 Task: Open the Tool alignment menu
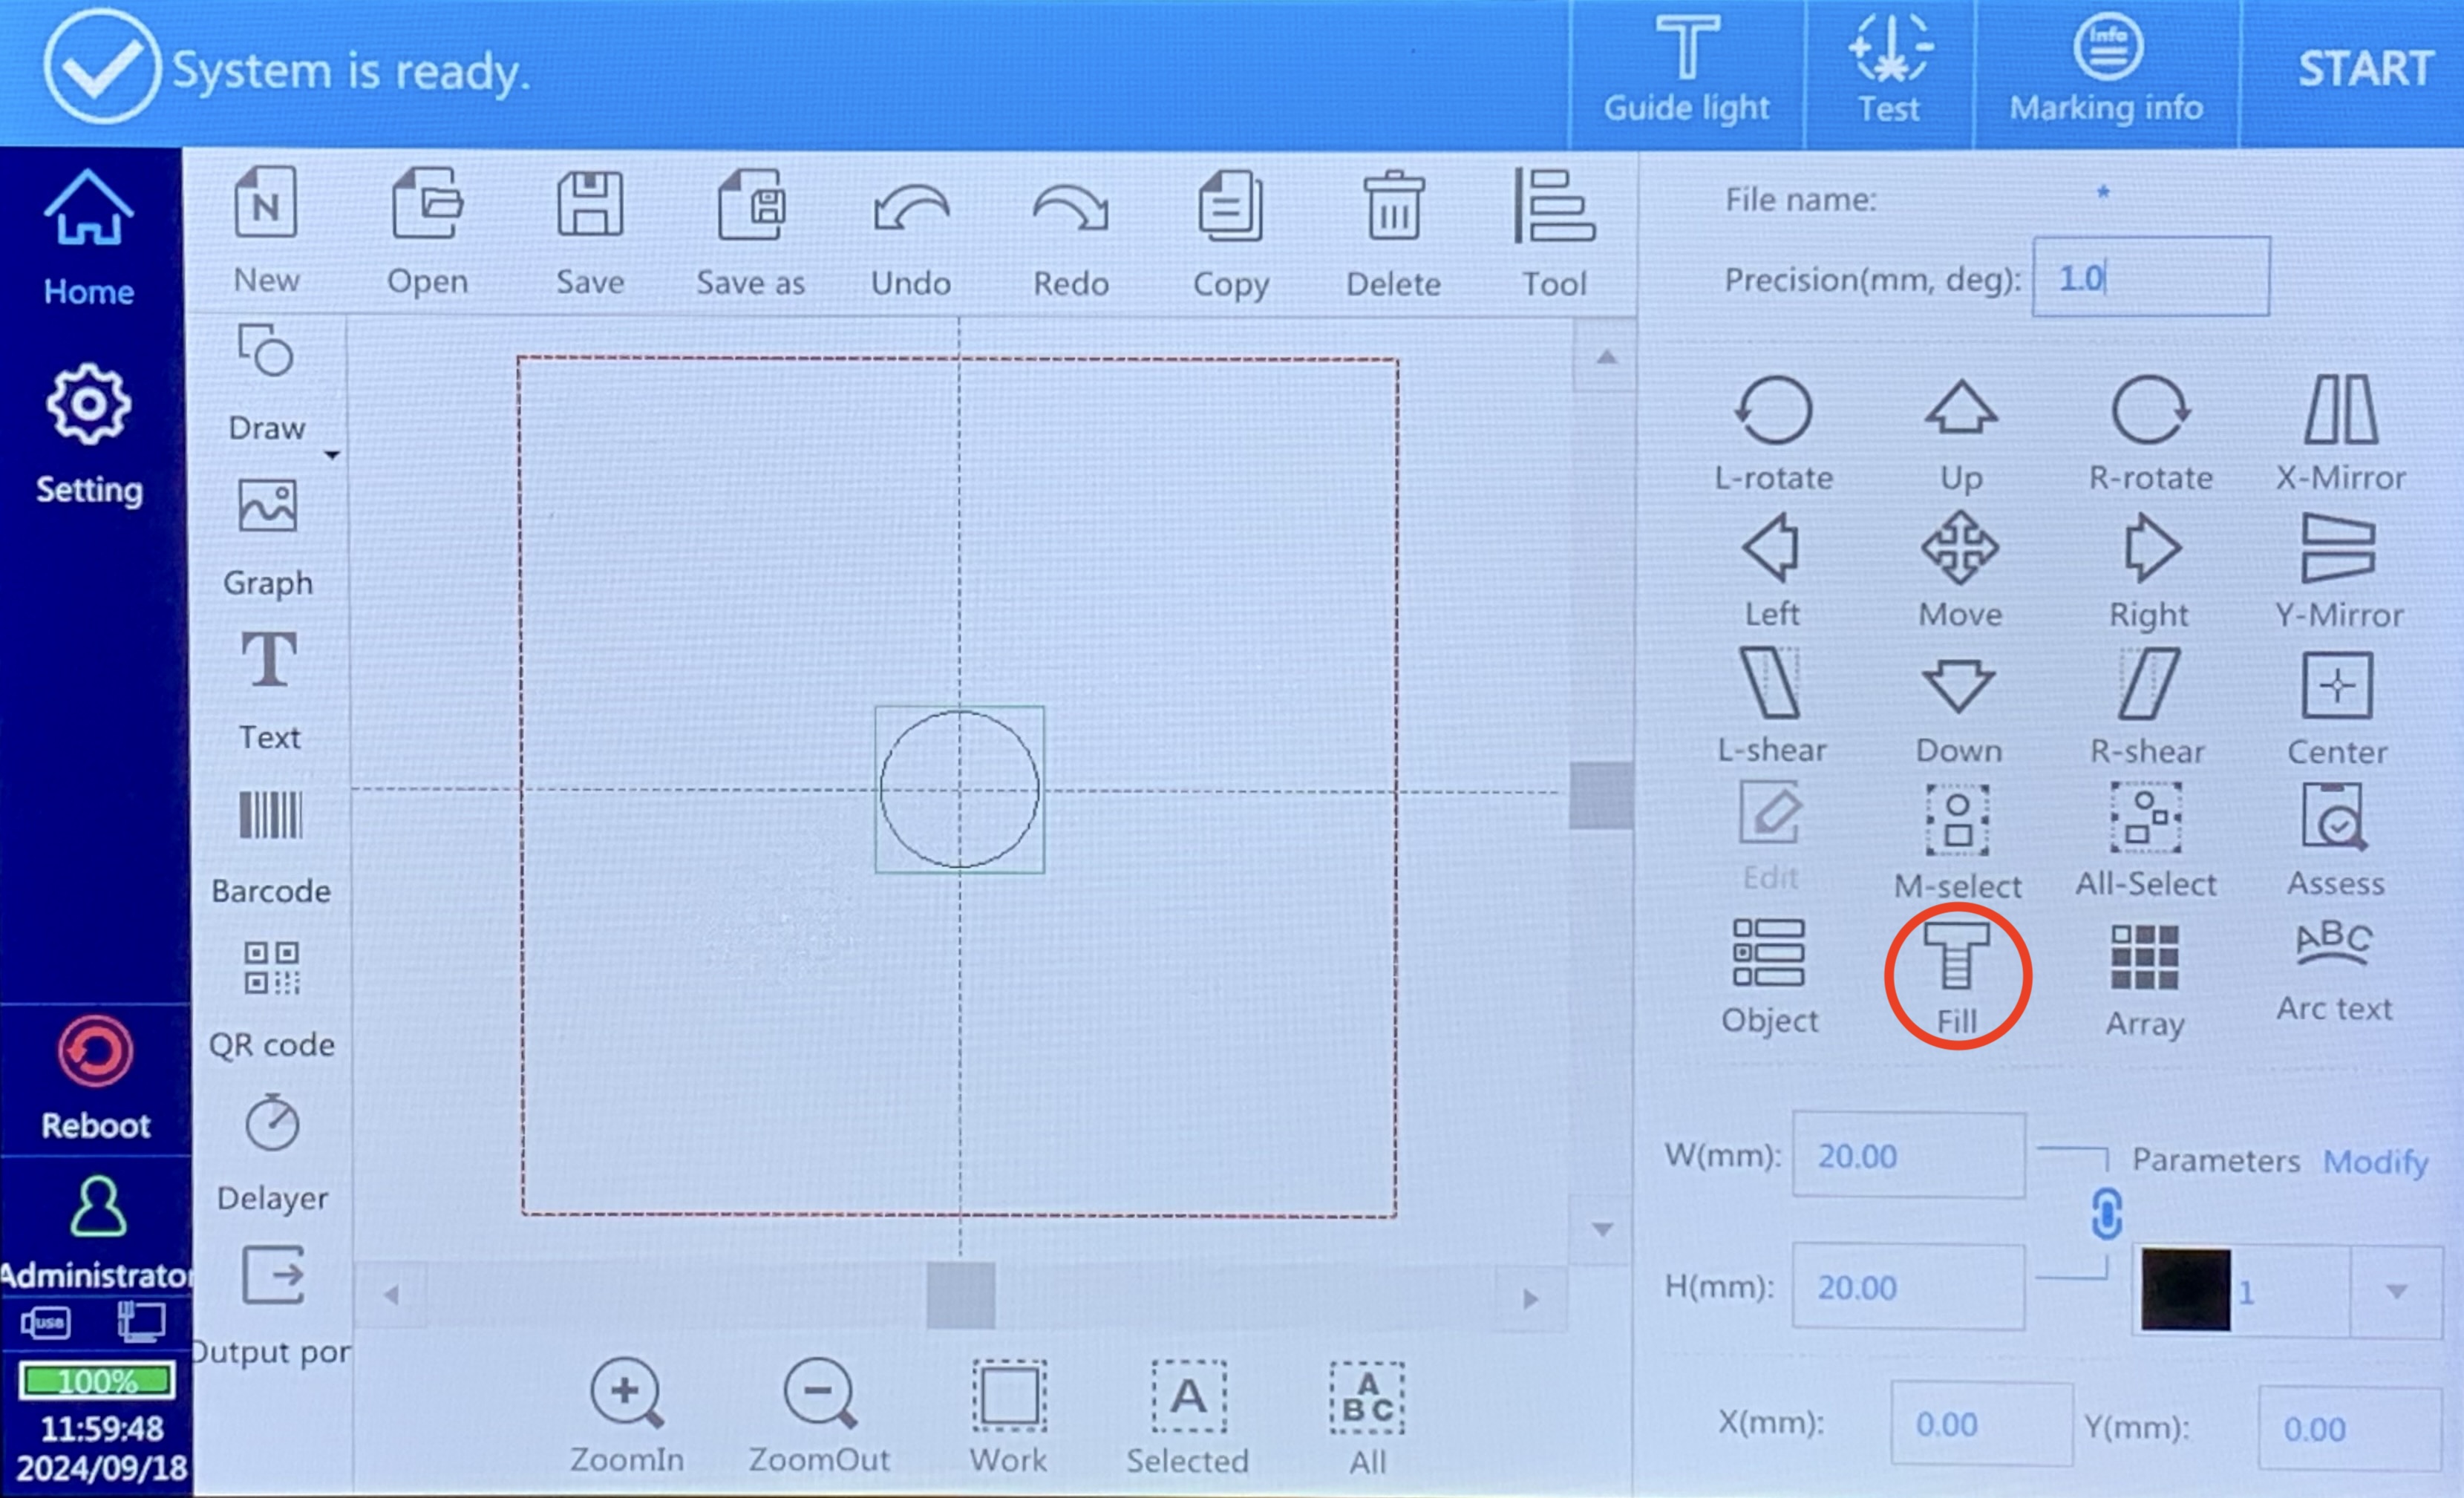click(x=1555, y=234)
